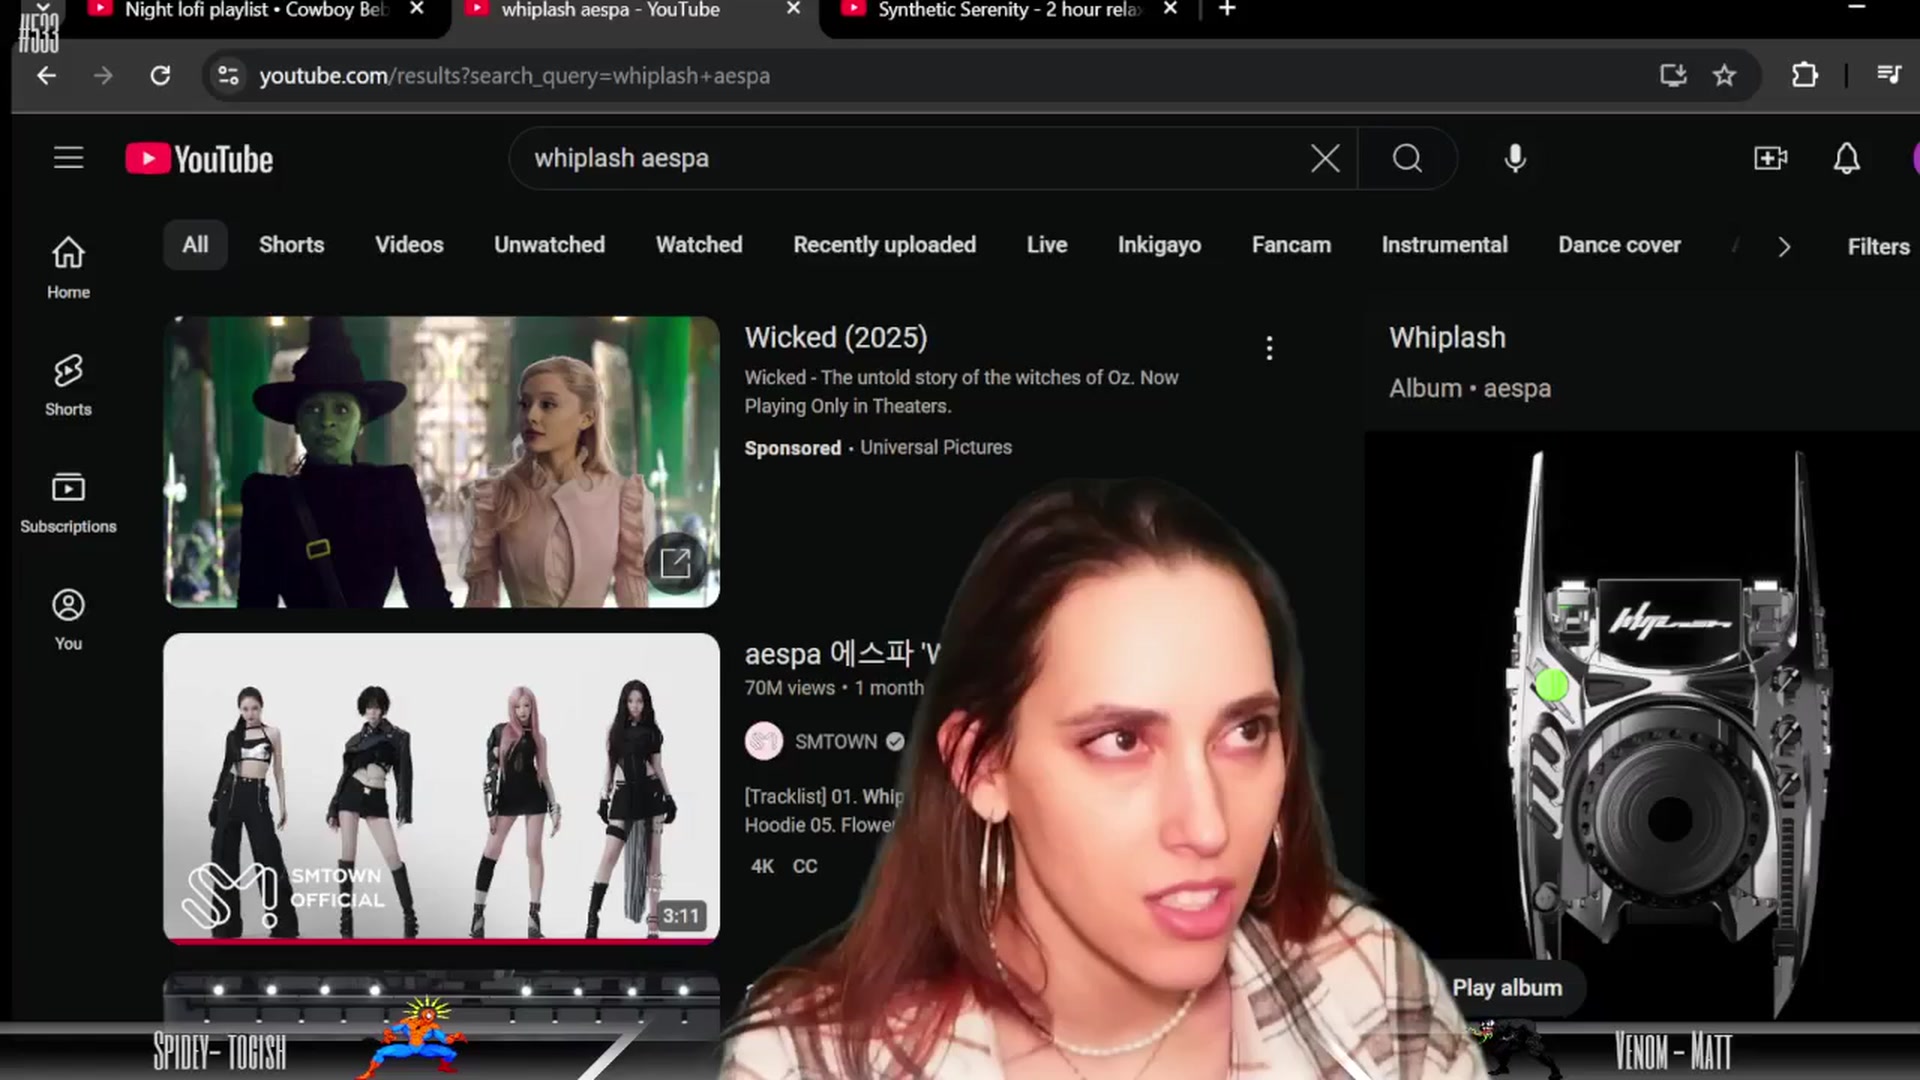Open the SMTOWN channel name link
Screen dimensions: 1920x1080
coord(836,742)
